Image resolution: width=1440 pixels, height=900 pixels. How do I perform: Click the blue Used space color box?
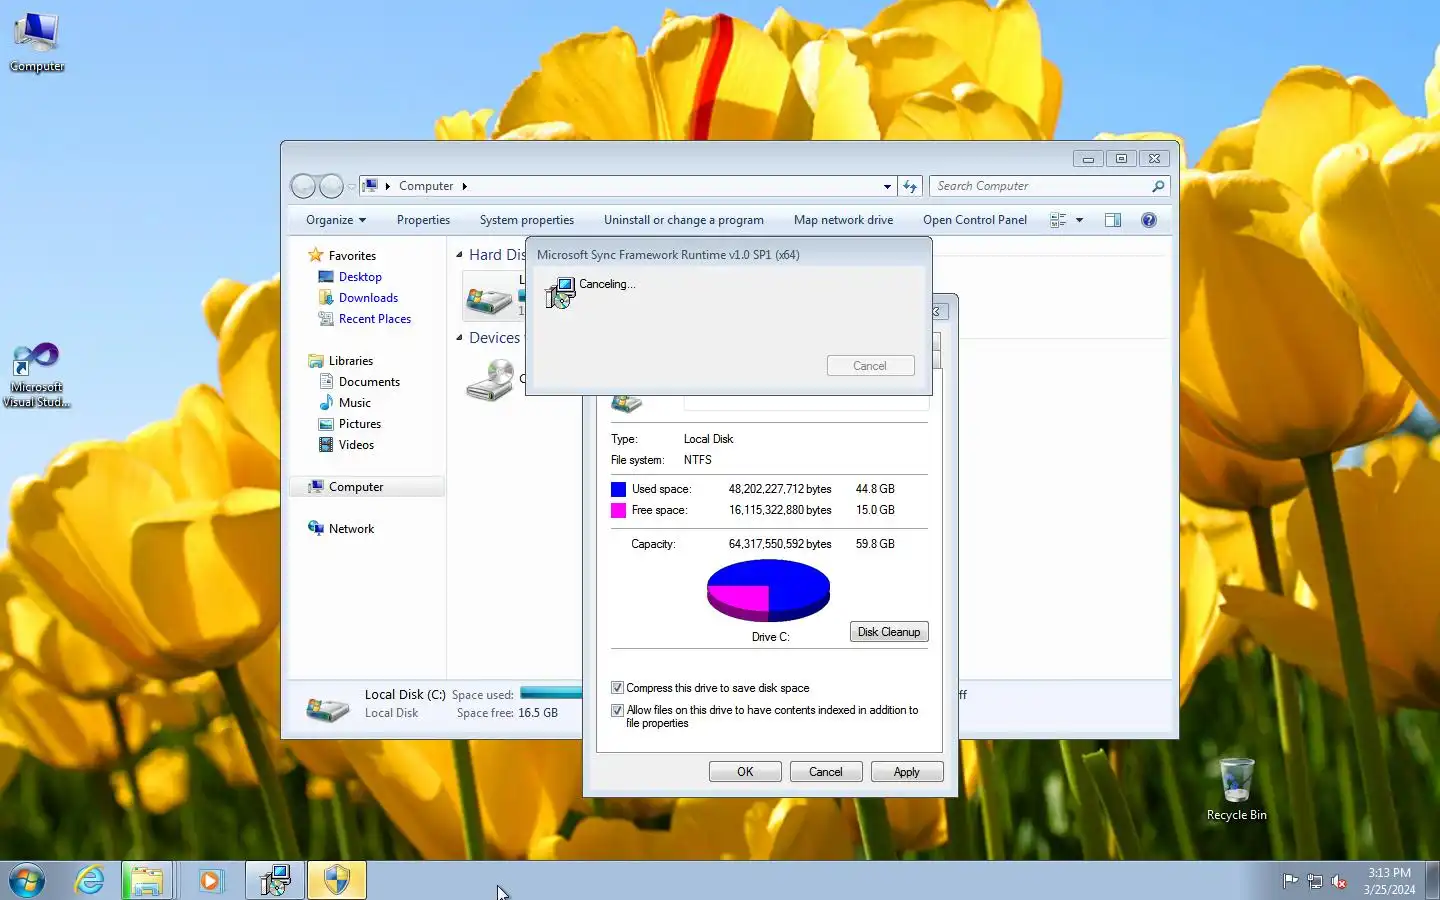[618, 489]
